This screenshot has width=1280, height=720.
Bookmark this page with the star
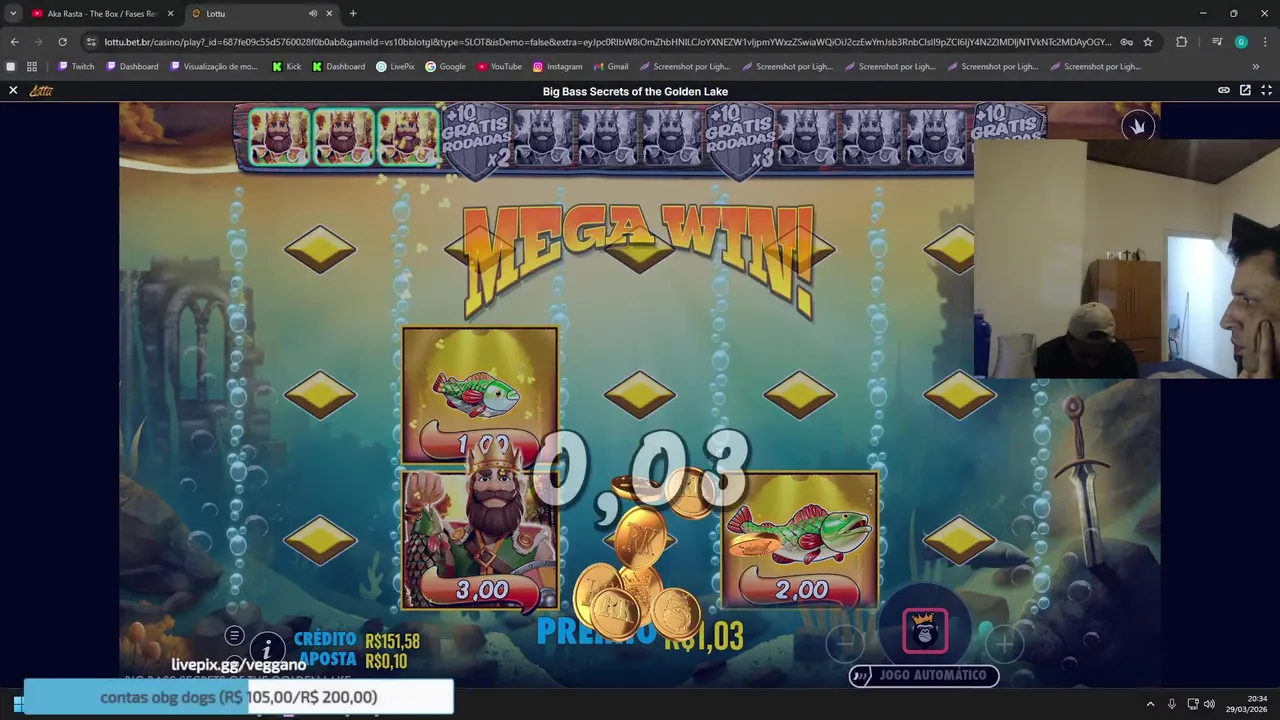tap(1148, 42)
